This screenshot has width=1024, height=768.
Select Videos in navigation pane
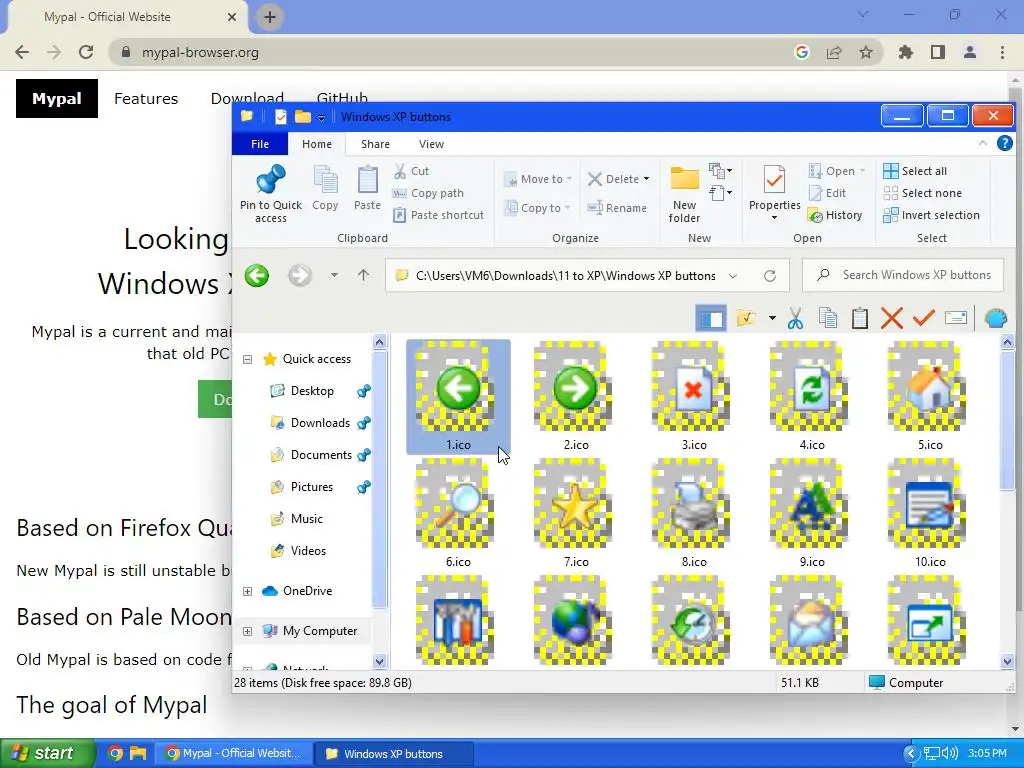[x=308, y=551]
